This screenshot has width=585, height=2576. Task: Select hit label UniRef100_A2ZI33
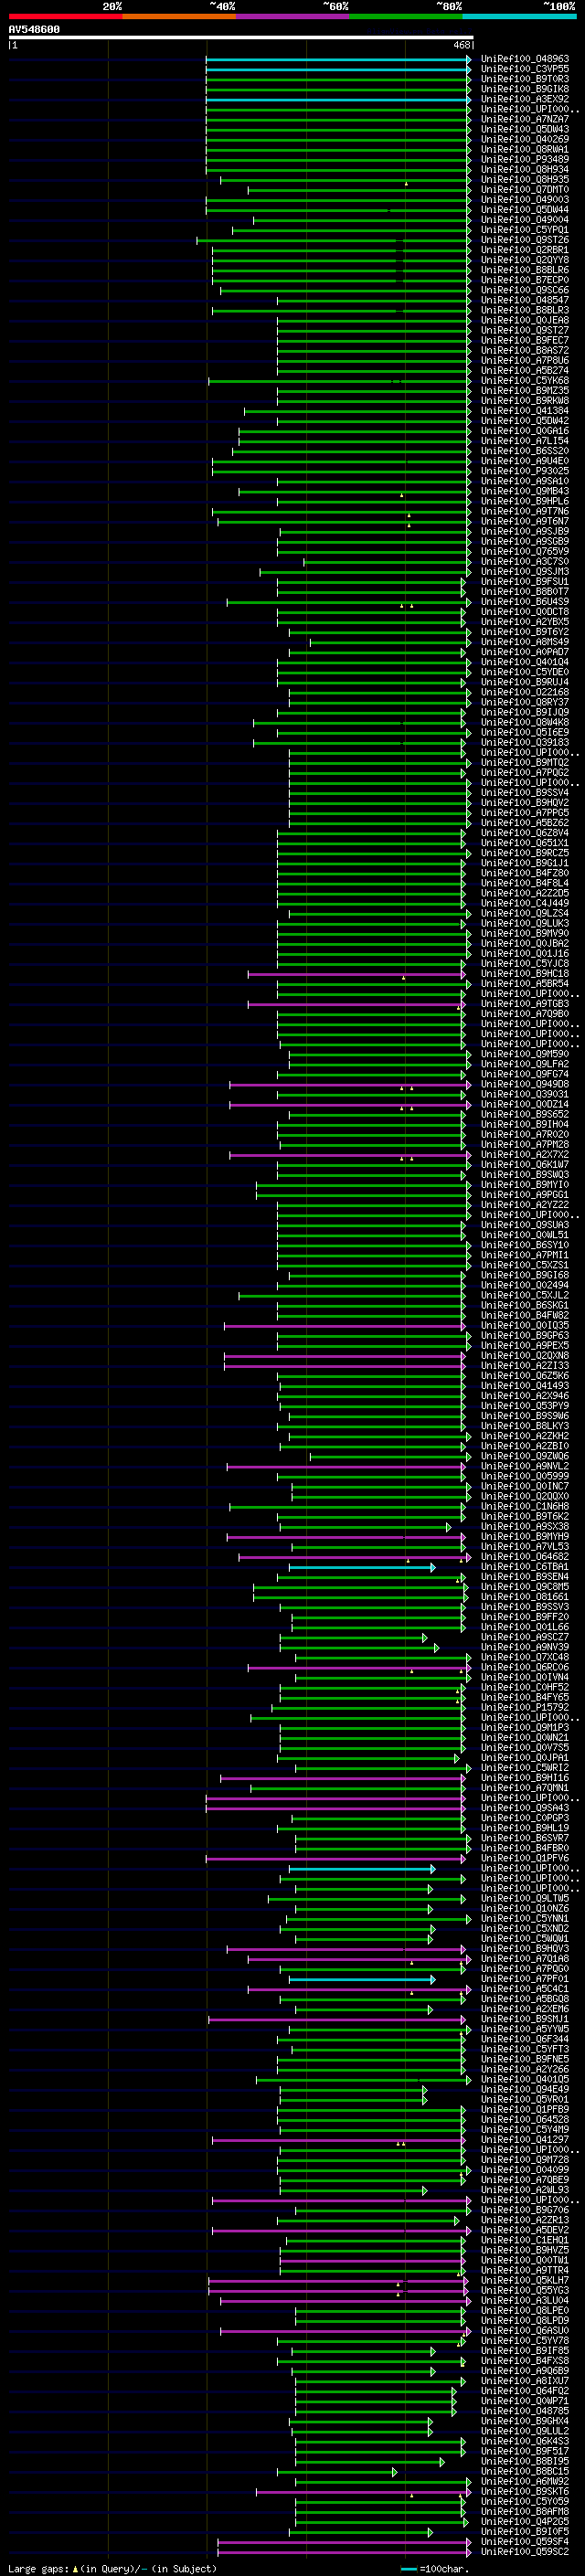click(524, 1365)
